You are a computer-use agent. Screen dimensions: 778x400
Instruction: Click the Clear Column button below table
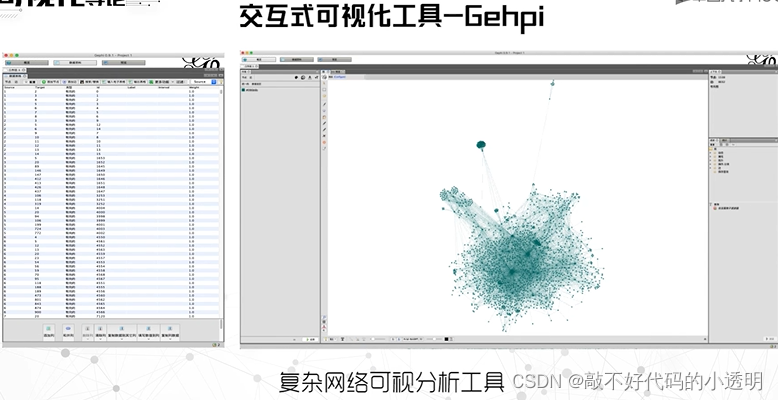(x=100, y=332)
